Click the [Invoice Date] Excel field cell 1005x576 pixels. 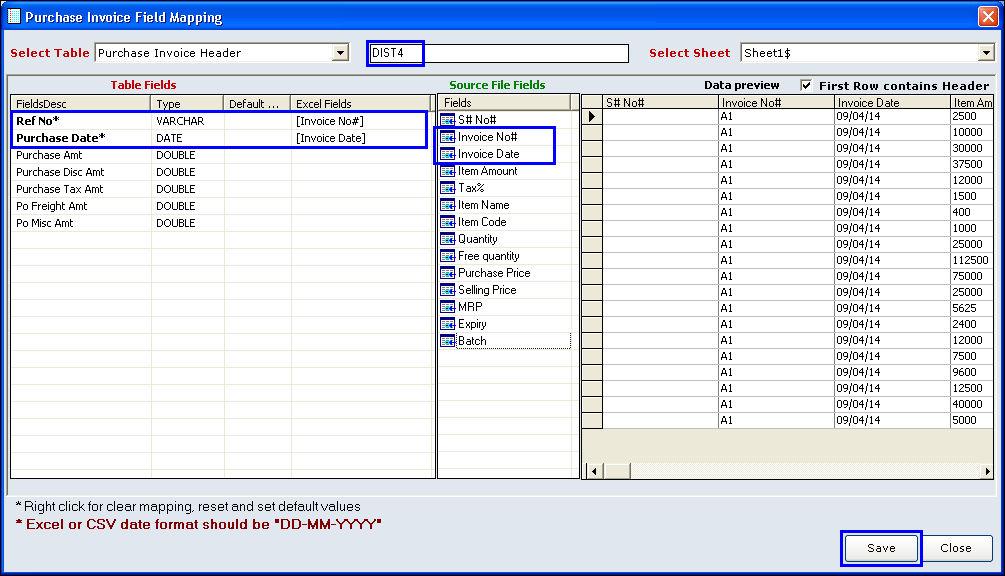(360, 138)
